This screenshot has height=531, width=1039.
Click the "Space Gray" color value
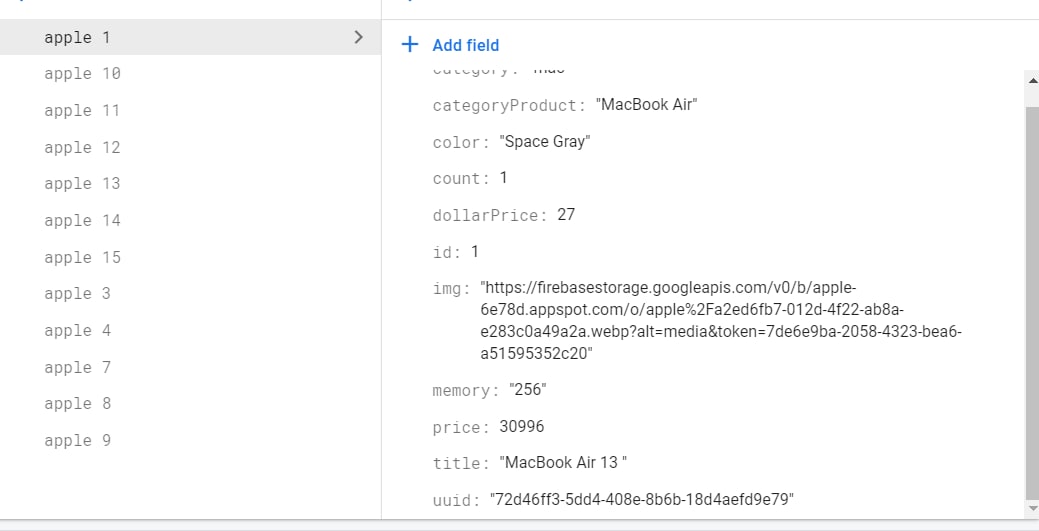pyautogui.click(x=545, y=142)
